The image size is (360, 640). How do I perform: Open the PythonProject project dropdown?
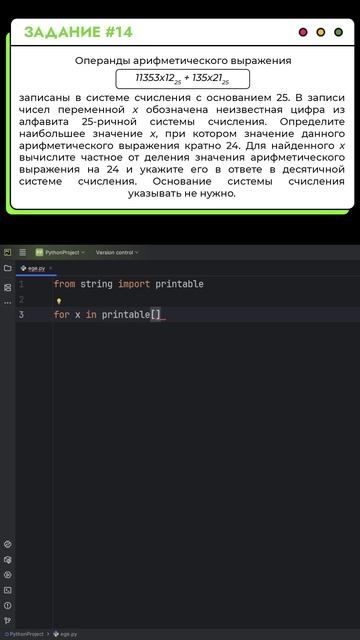click(60, 253)
